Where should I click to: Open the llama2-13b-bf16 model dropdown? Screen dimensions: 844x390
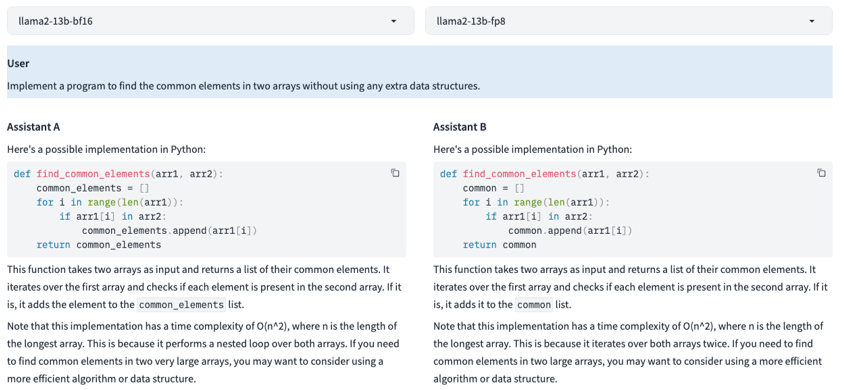(x=210, y=21)
